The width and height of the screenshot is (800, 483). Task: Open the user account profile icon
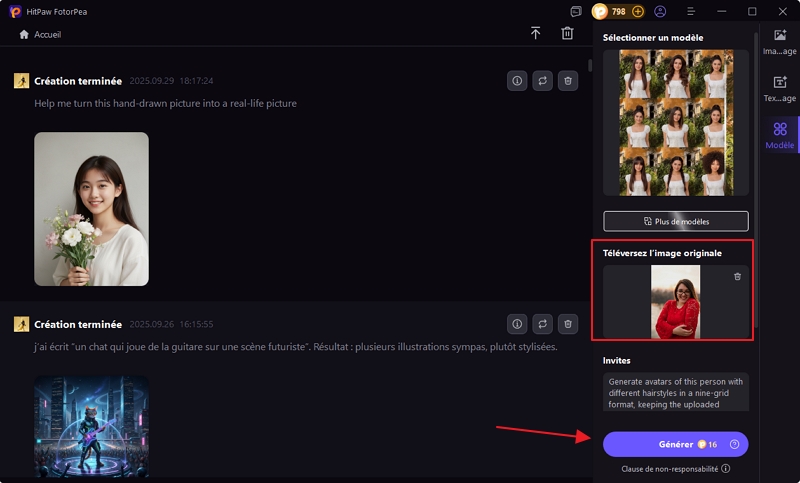coord(660,12)
